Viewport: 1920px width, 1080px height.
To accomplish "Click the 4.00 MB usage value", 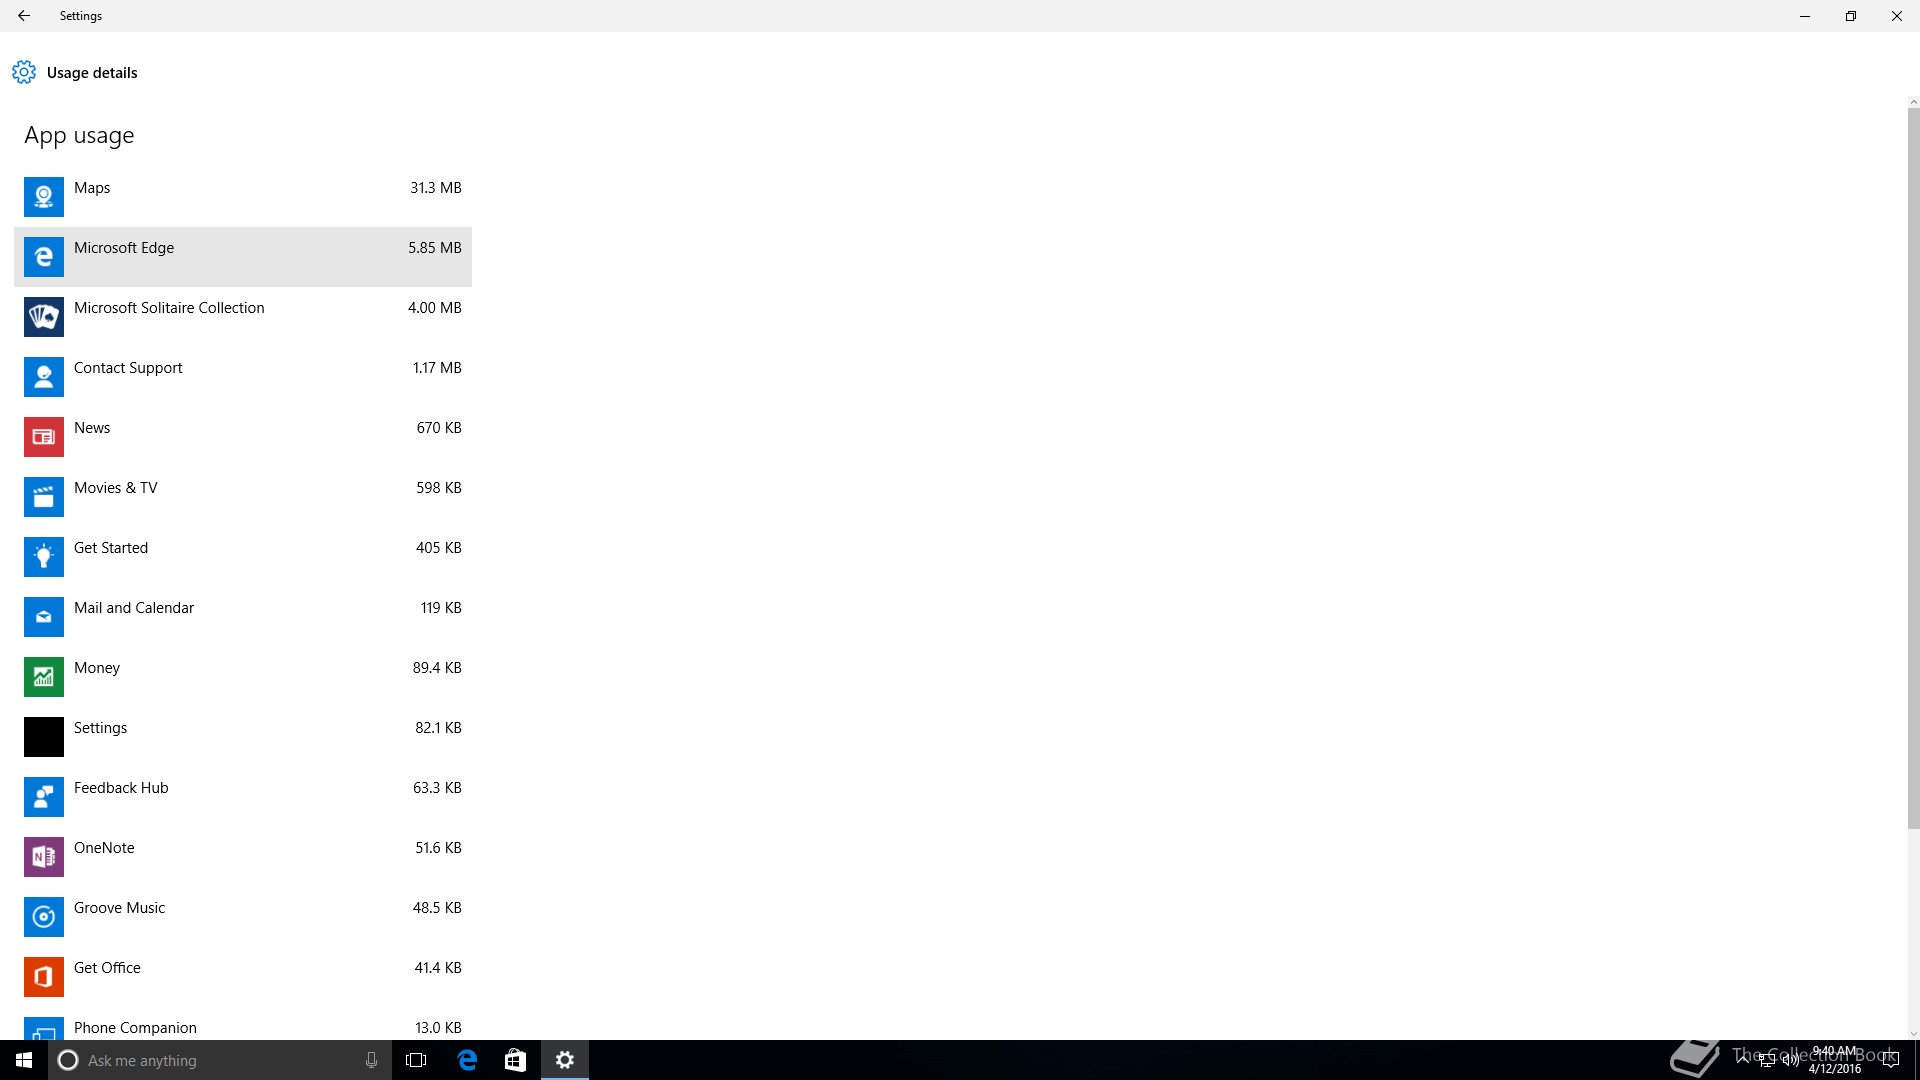I will pos(435,308).
